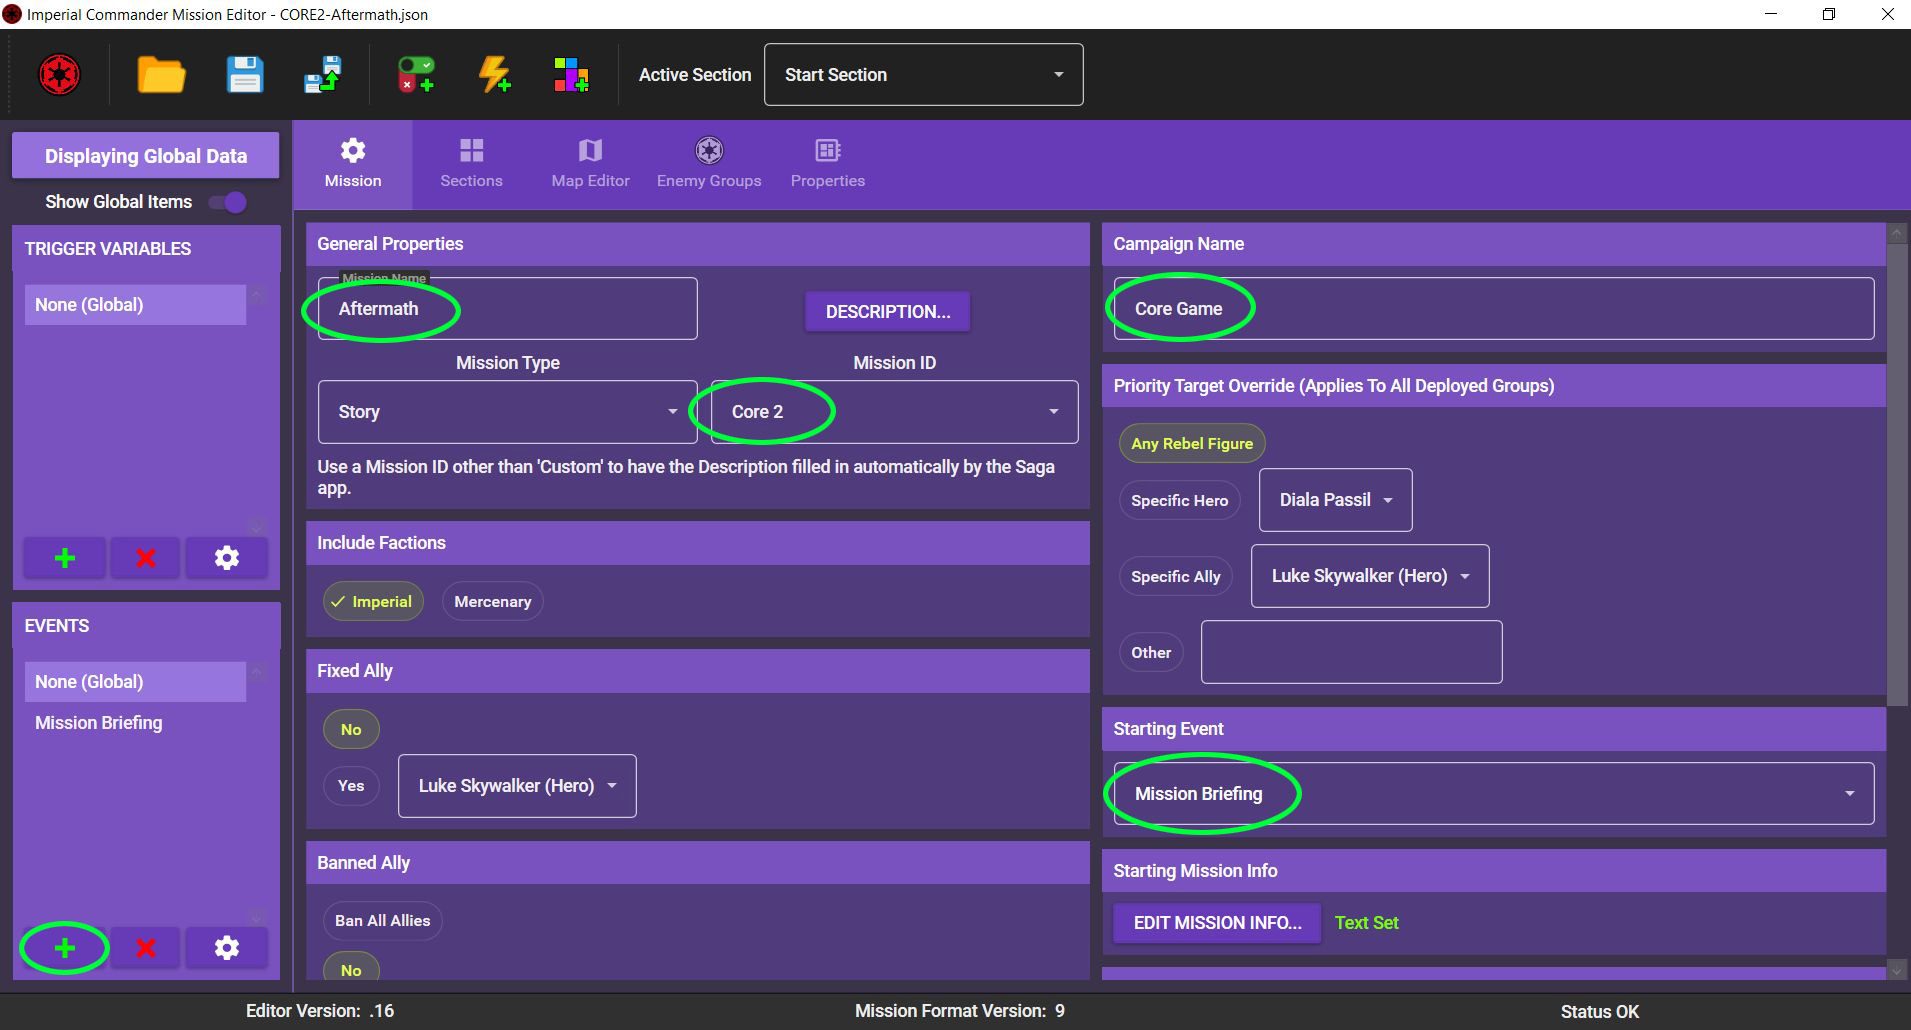This screenshot has width=1911, height=1030.
Task: Select Other priority target option
Action: 1151,653
